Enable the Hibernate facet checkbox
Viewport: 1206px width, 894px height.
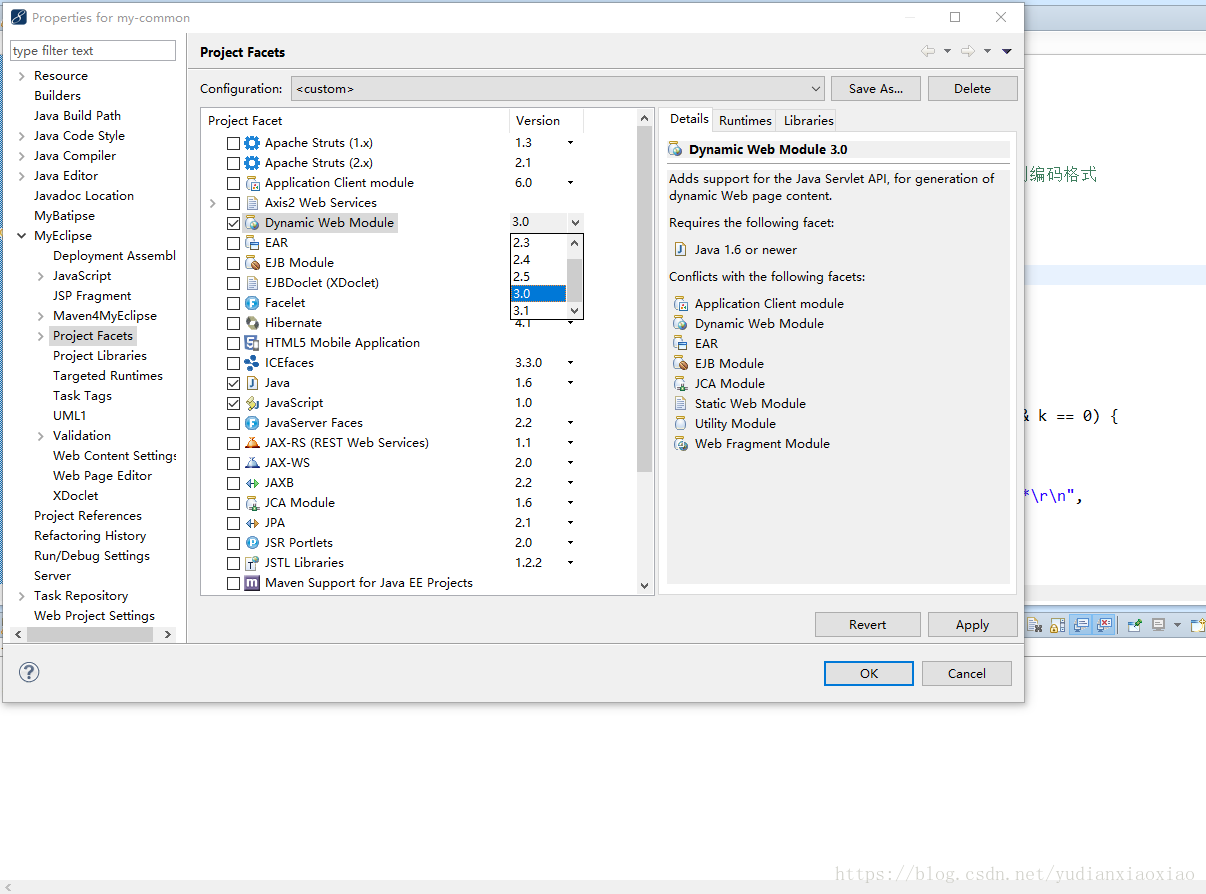[x=234, y=323]
